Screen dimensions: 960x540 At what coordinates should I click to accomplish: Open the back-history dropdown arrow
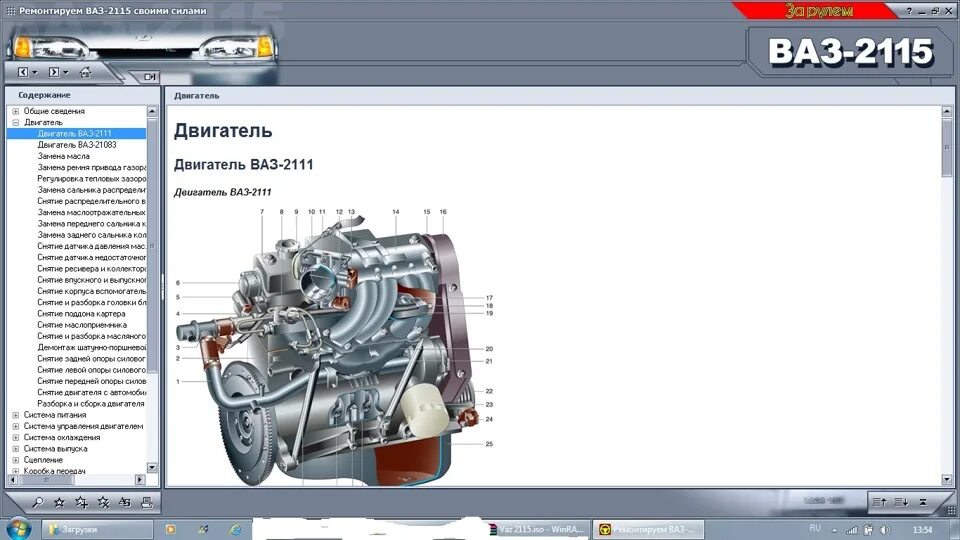(35, 73)
